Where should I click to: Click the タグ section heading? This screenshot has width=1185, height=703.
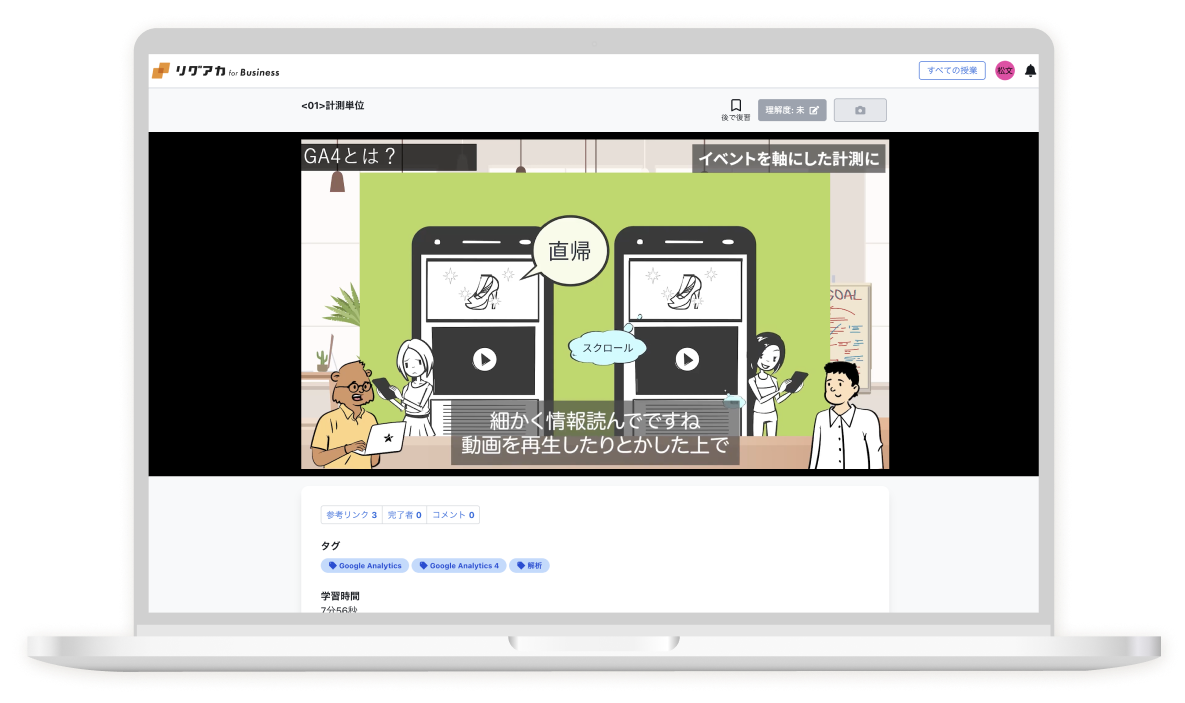[x=330, y=546]
